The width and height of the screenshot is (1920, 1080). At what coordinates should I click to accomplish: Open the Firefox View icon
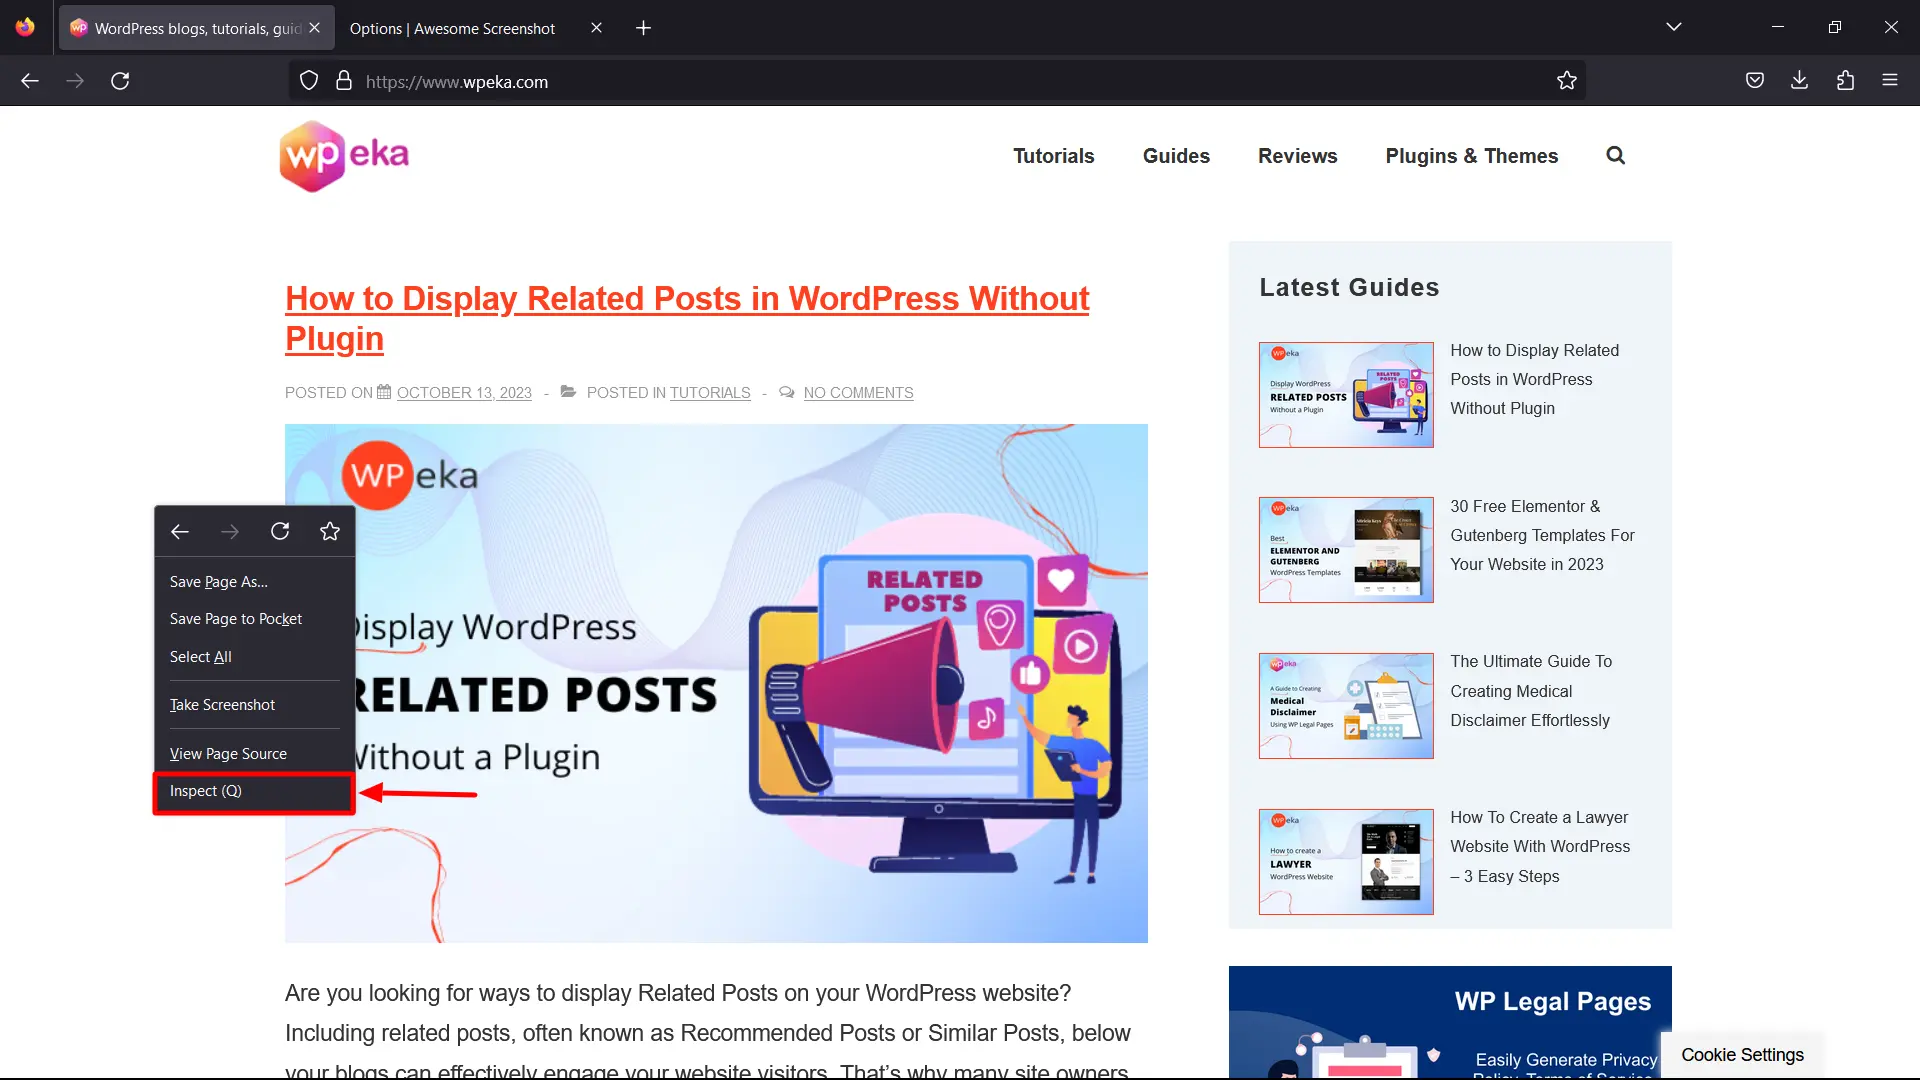(25, 28)
